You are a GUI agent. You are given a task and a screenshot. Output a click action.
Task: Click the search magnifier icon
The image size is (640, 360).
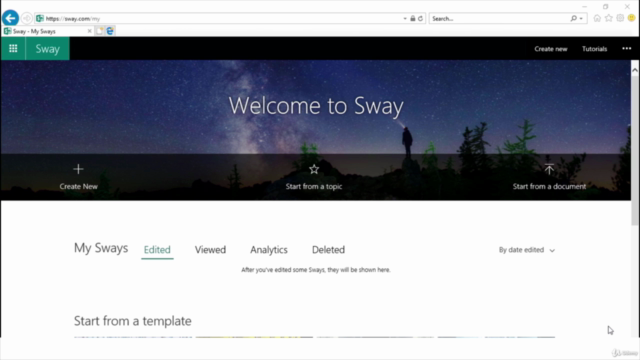click(x=573, y=18)
